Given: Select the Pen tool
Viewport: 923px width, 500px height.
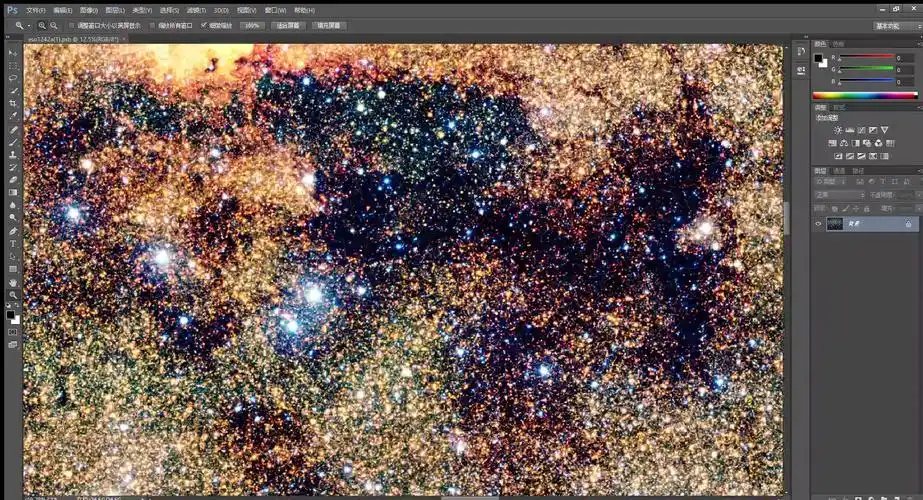Looking at the screenshot, I should point(13,231).
